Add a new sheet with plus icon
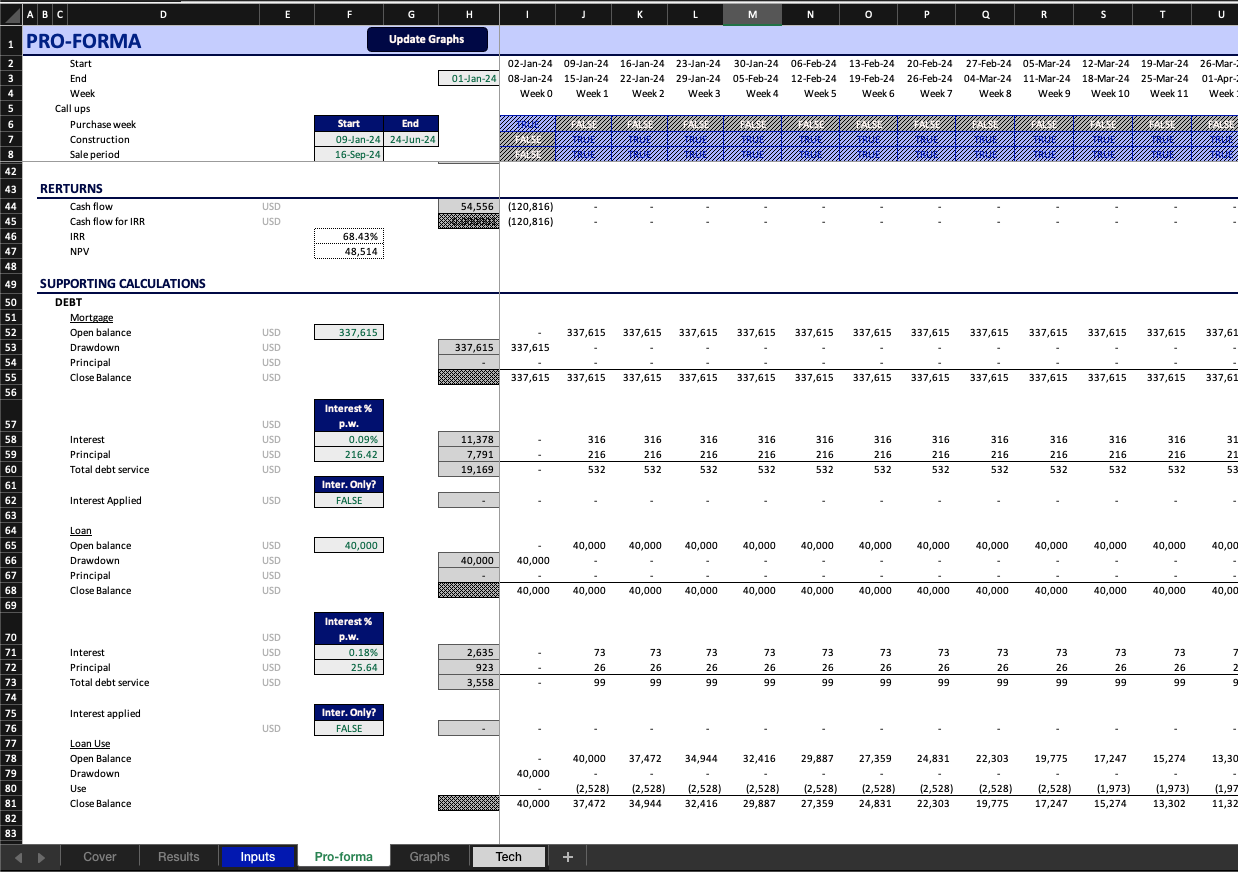 (567, 857)
